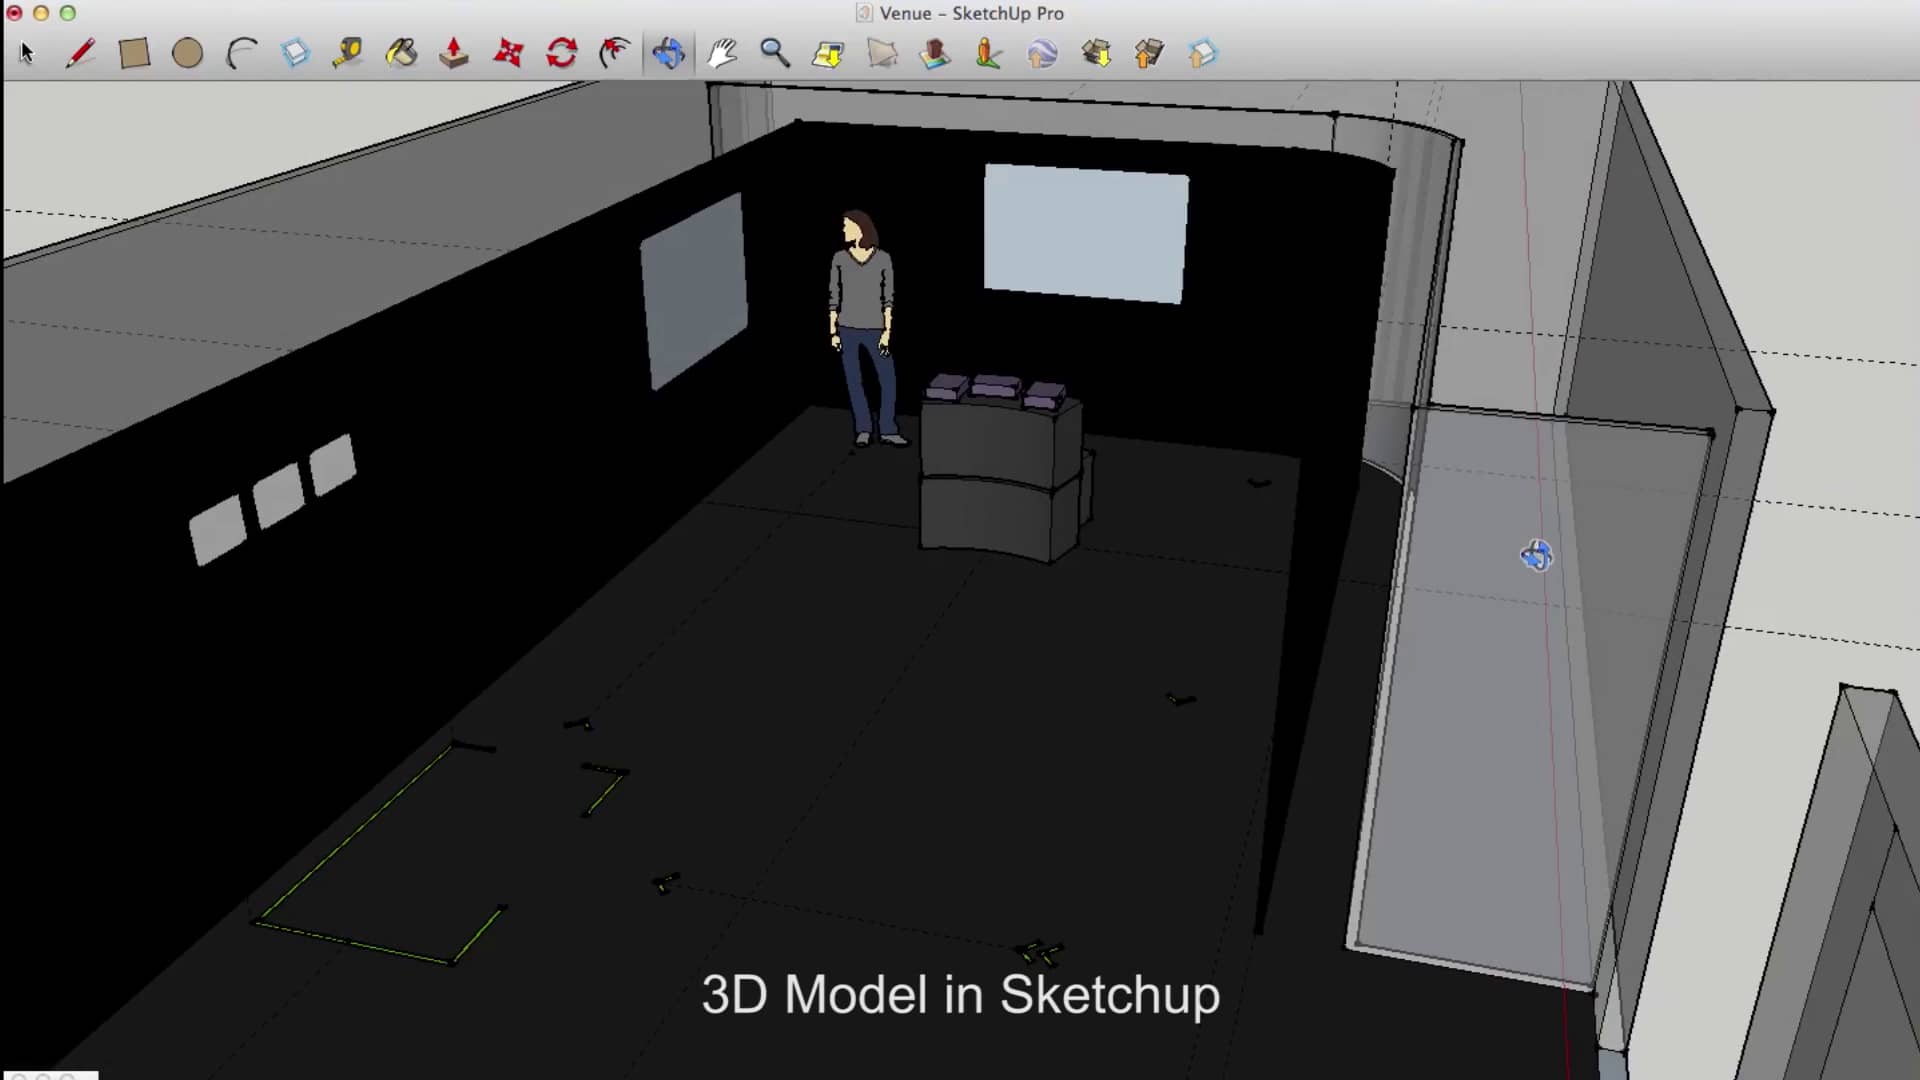This screenshot has height=1080, width=1920.
Task: Click the Share Model upload icon
Action: point(1149,52)
